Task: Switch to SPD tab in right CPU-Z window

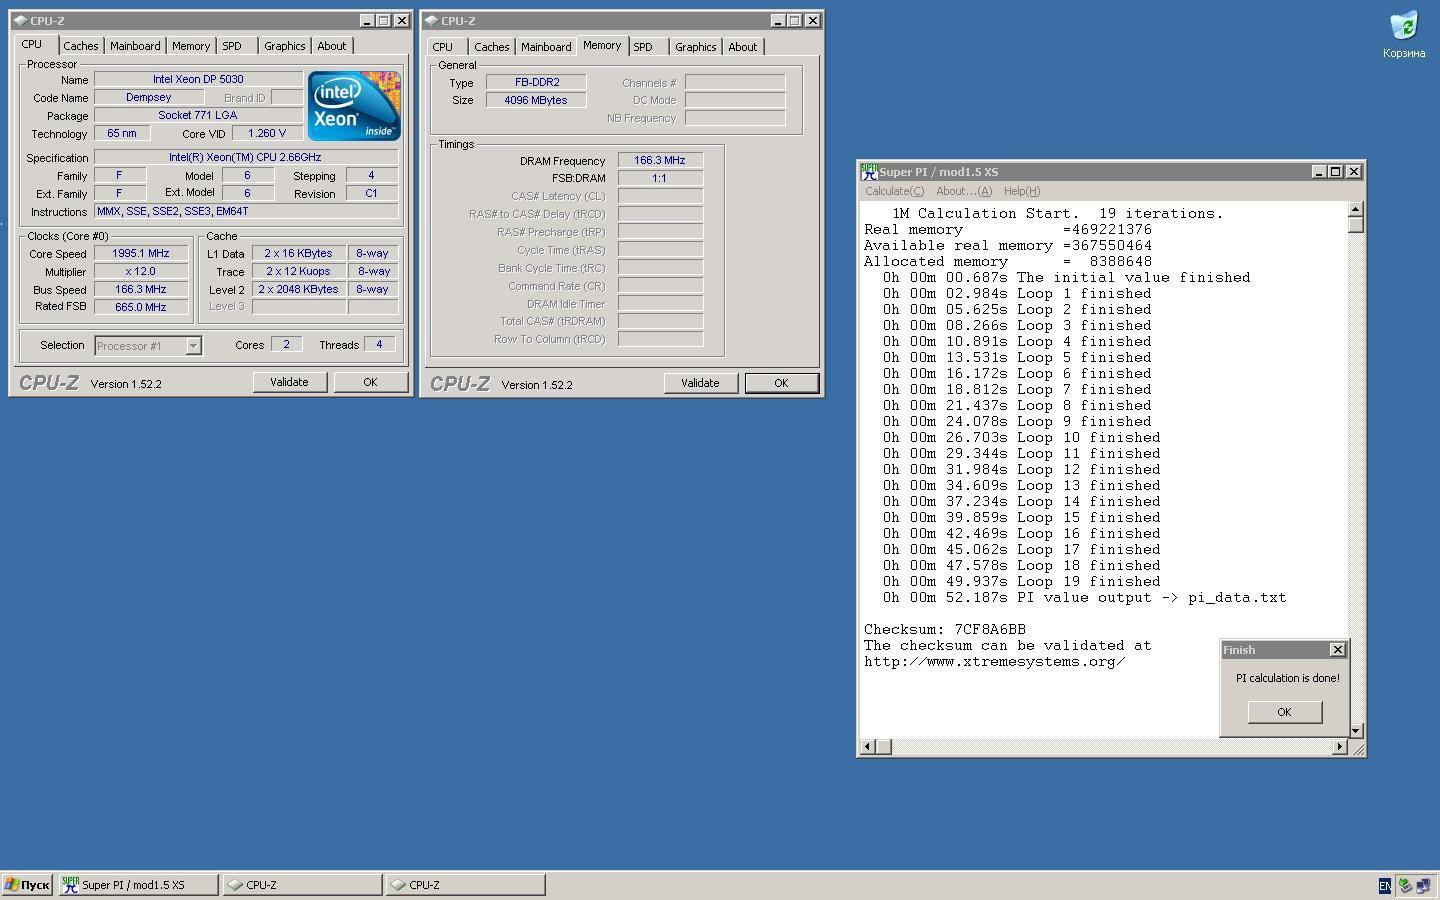Action: click(x=643, y=47)
